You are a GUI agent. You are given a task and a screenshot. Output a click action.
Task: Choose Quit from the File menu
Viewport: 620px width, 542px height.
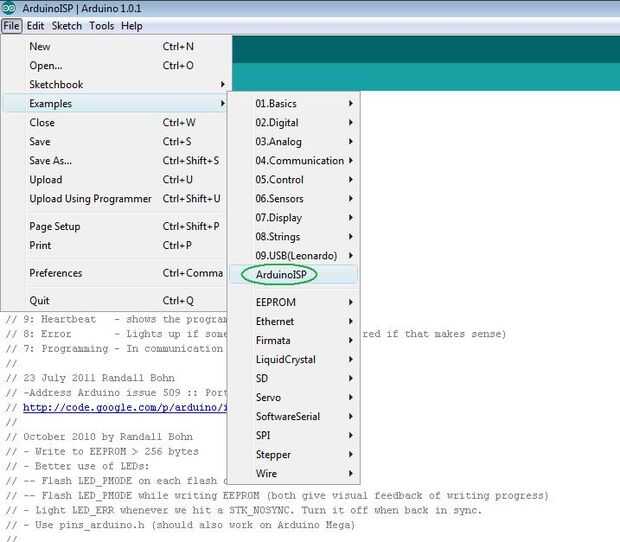click(115, 301)
